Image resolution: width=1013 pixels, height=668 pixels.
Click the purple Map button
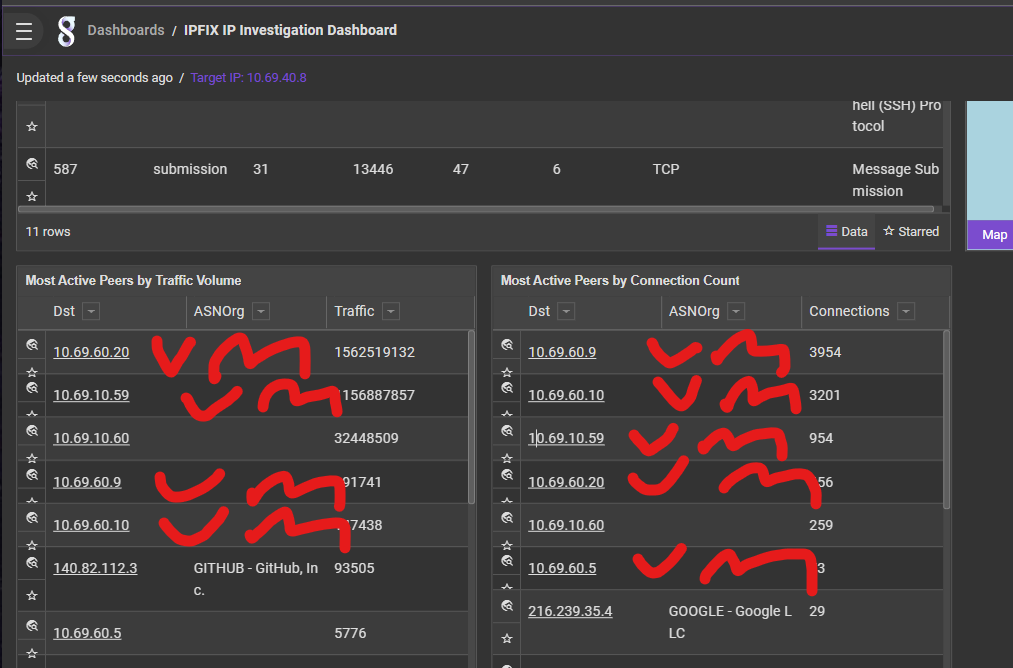pyautogui.click(x=994, y=235)
